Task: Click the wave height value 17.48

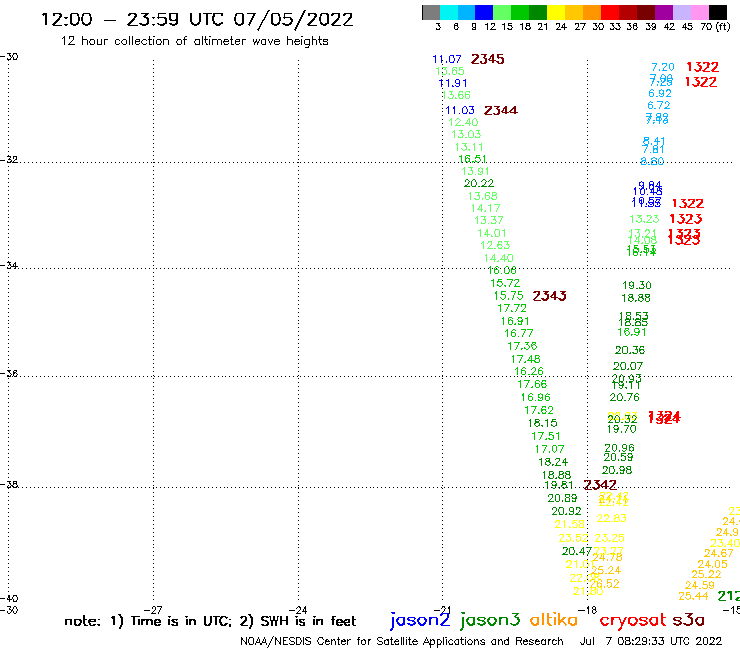Action: pyautogui.click(x=525, y=359)
